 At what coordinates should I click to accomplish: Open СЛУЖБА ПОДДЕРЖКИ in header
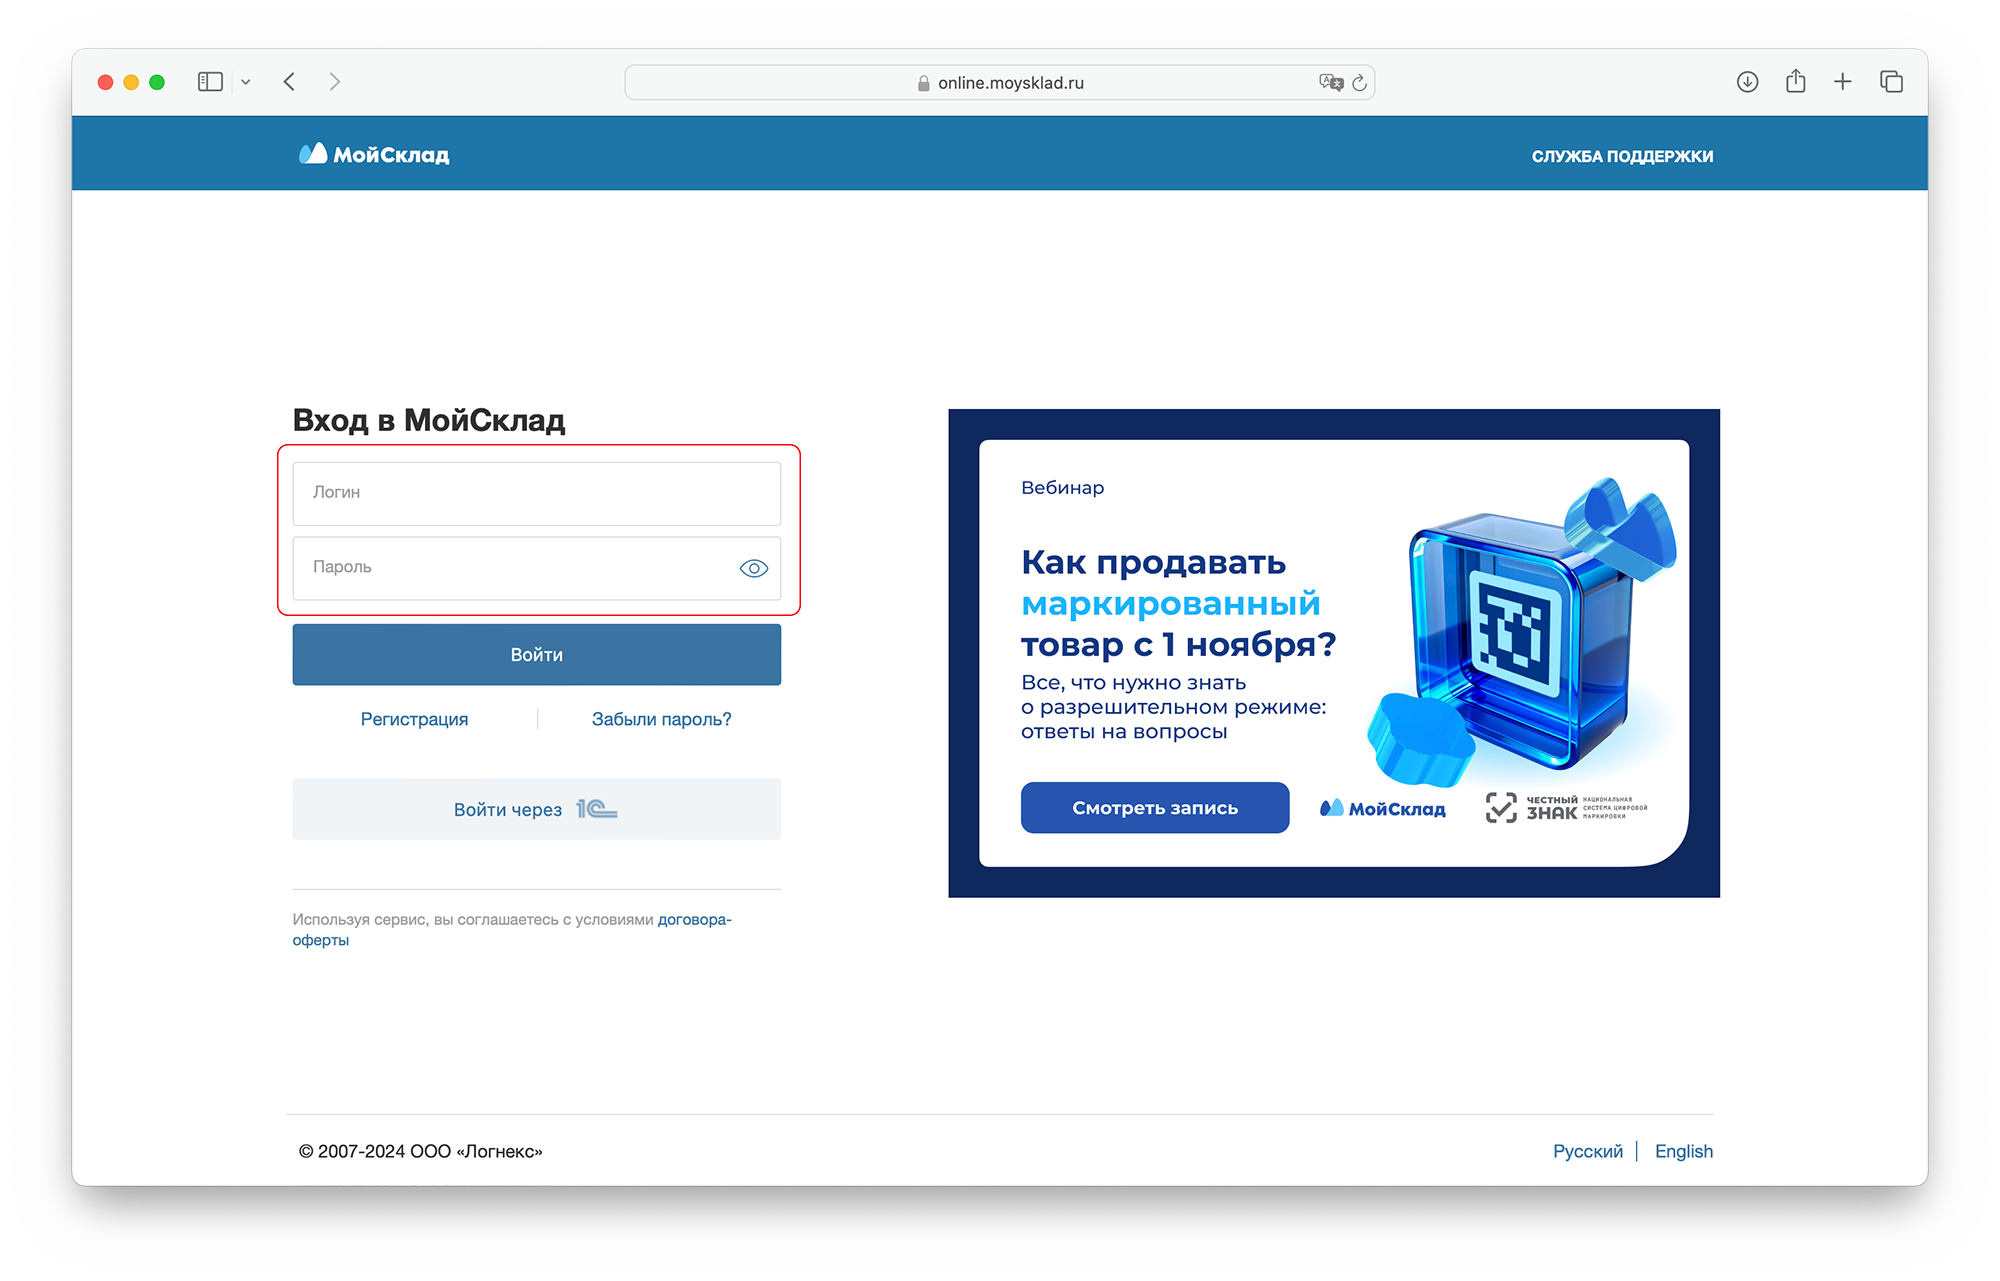(1622, 156)
